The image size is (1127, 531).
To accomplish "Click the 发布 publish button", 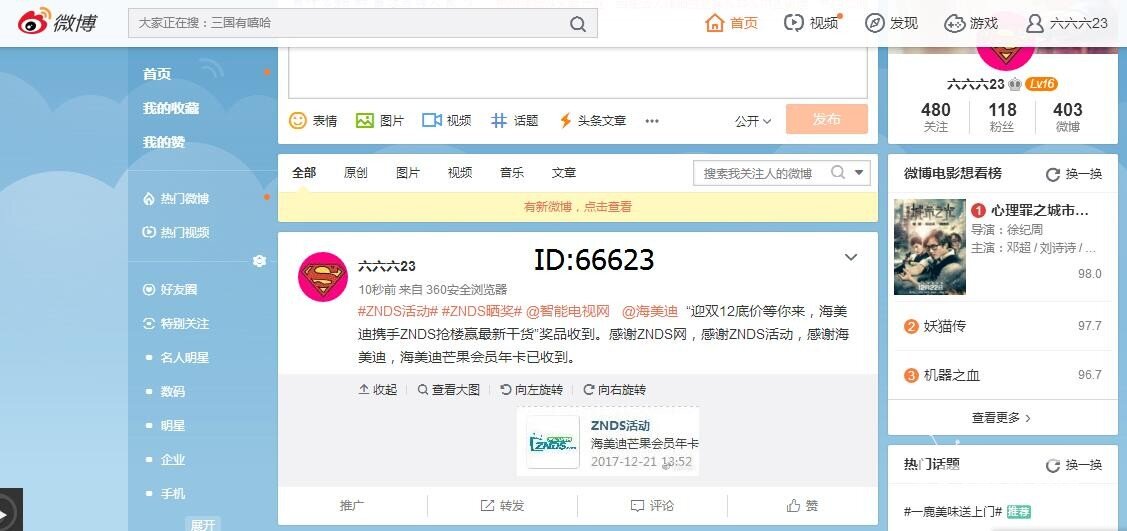I will click(x=827, y=119).
